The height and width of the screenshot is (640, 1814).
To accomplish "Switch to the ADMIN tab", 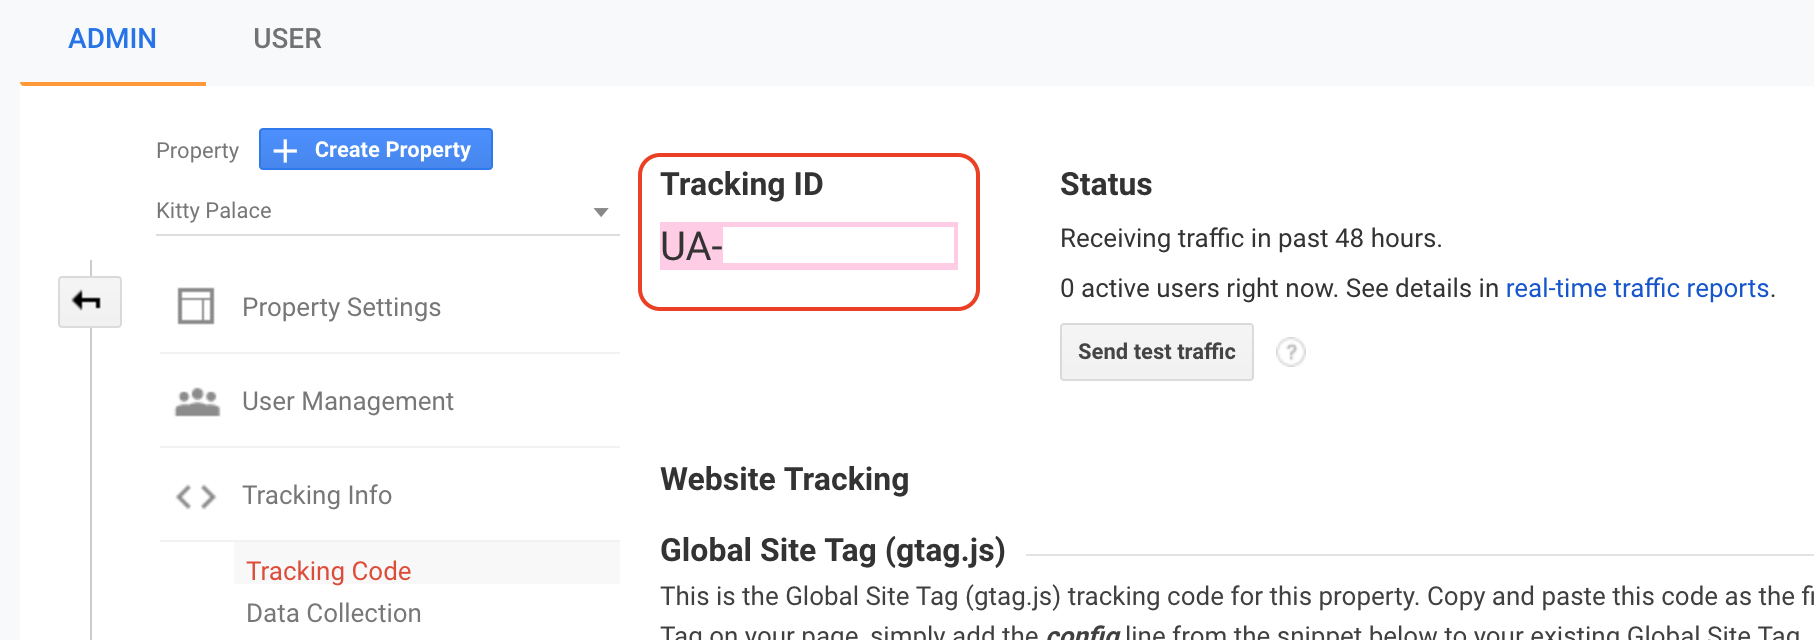I will (111, 38).
